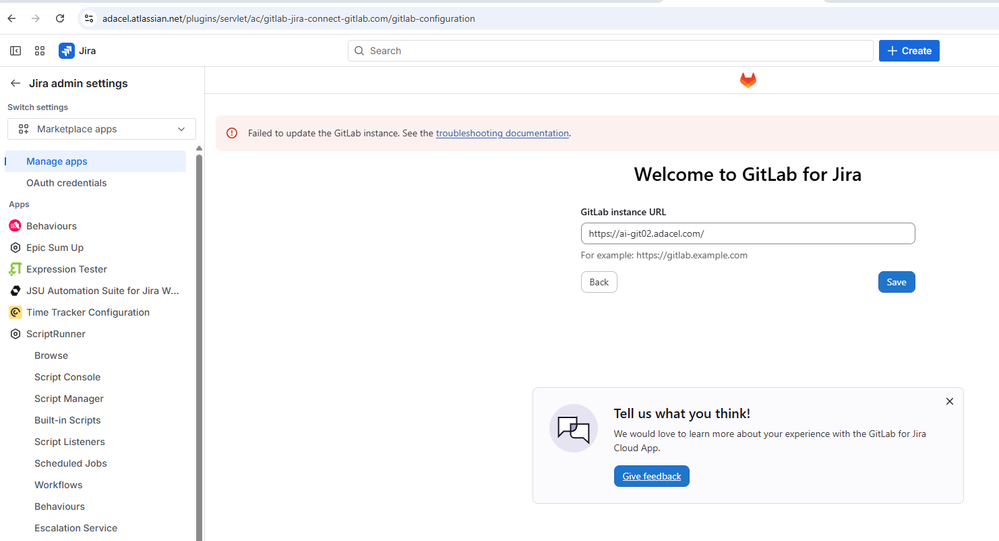Save the GitLab instance URL
The height and width of the screenshot is (541, 999).
896,282
